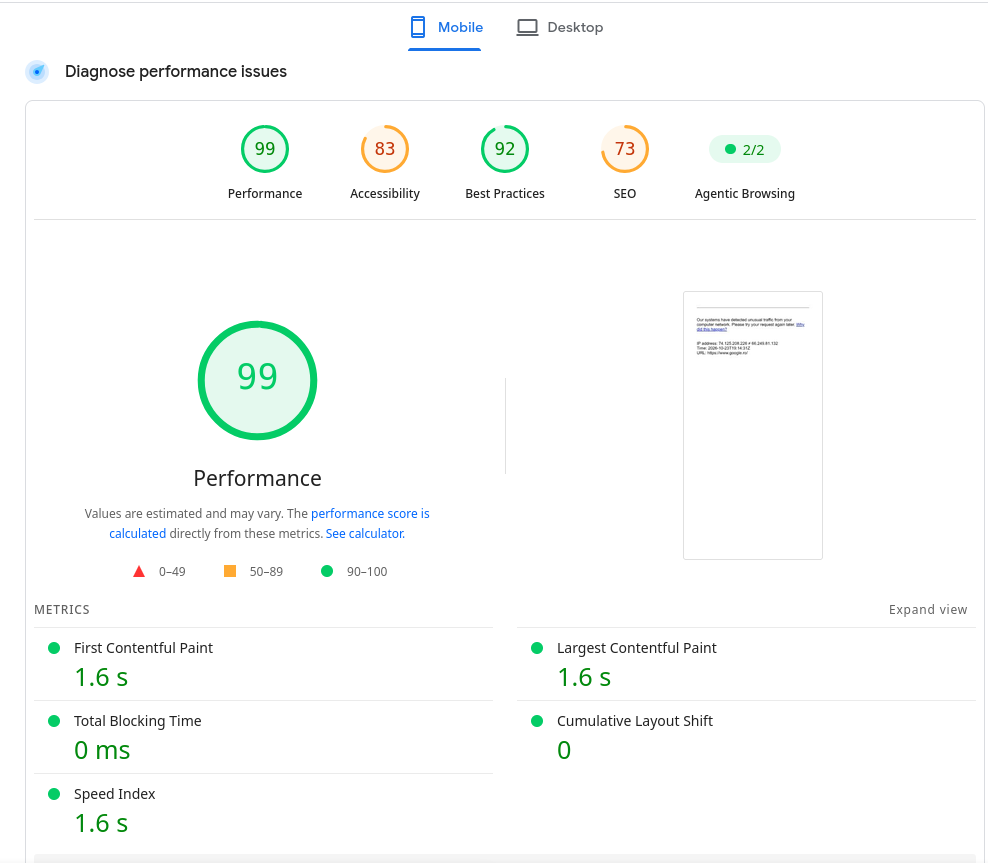
Task: Open the See calculator link
Action: click(x=365, y=534)
